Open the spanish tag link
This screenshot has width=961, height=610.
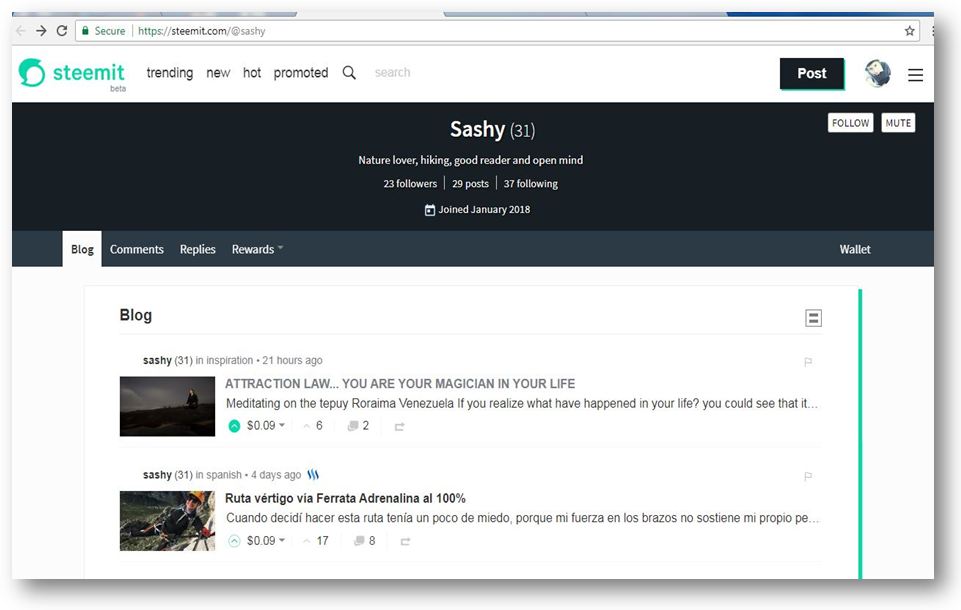pos(224,475)
